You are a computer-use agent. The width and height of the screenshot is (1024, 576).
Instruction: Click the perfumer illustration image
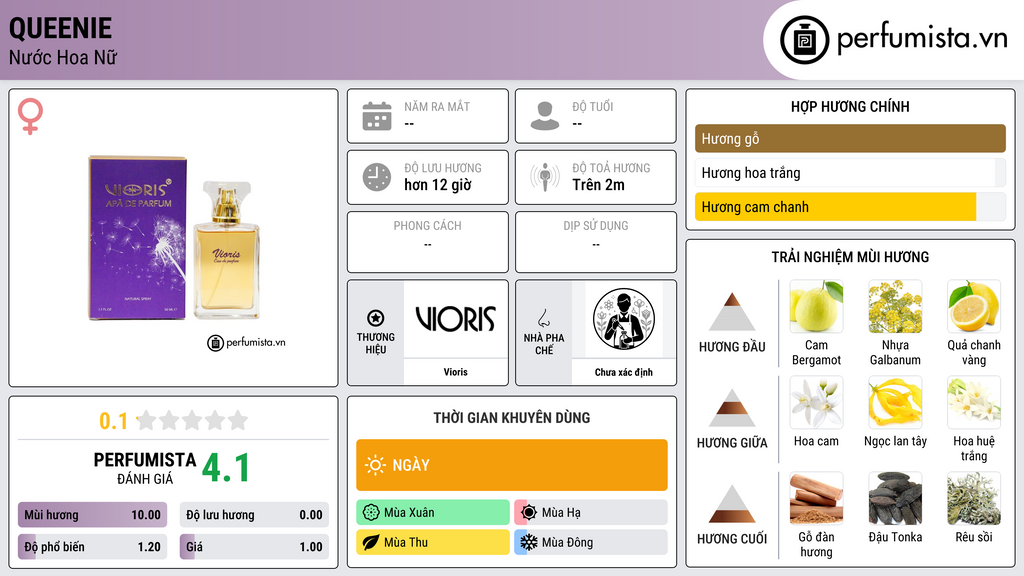pyautogui.click(x=624, y=319)
